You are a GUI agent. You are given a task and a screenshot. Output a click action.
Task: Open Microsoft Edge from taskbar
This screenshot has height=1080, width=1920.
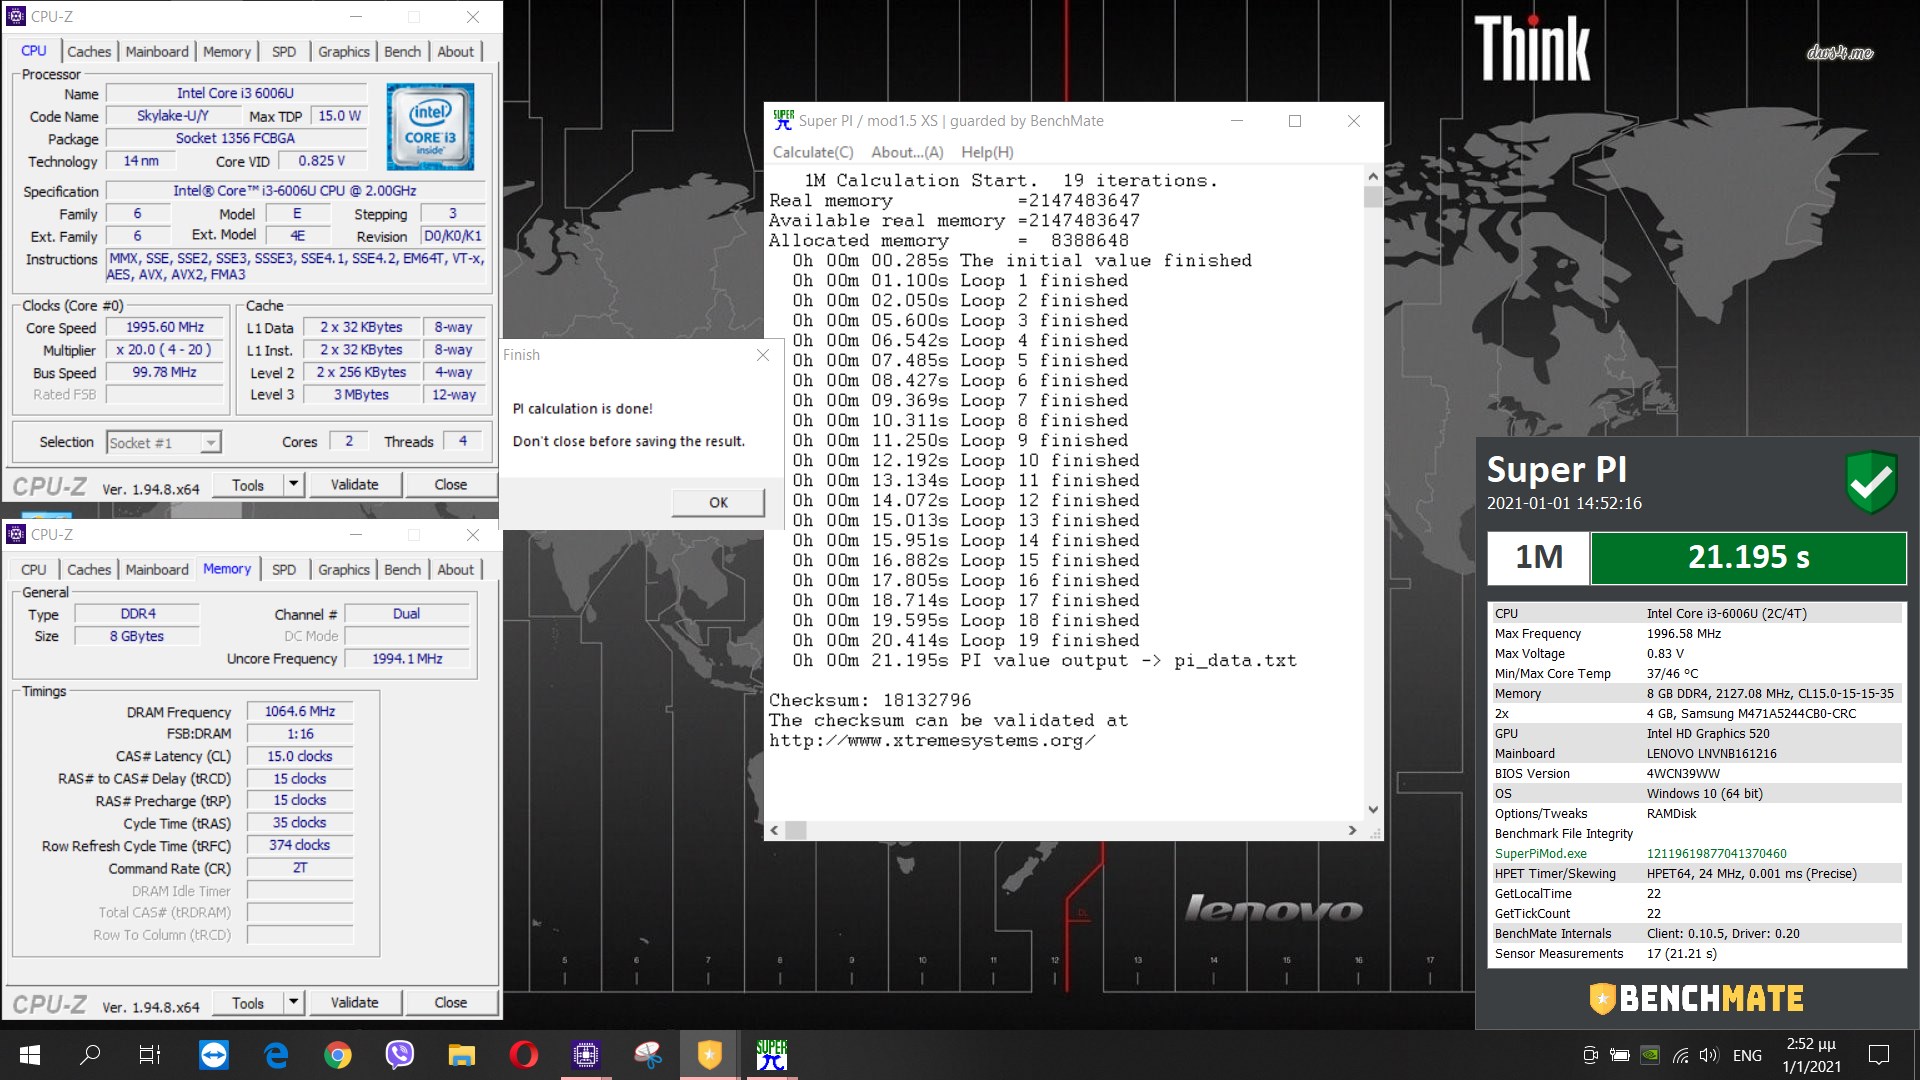tap(276, 1055)
